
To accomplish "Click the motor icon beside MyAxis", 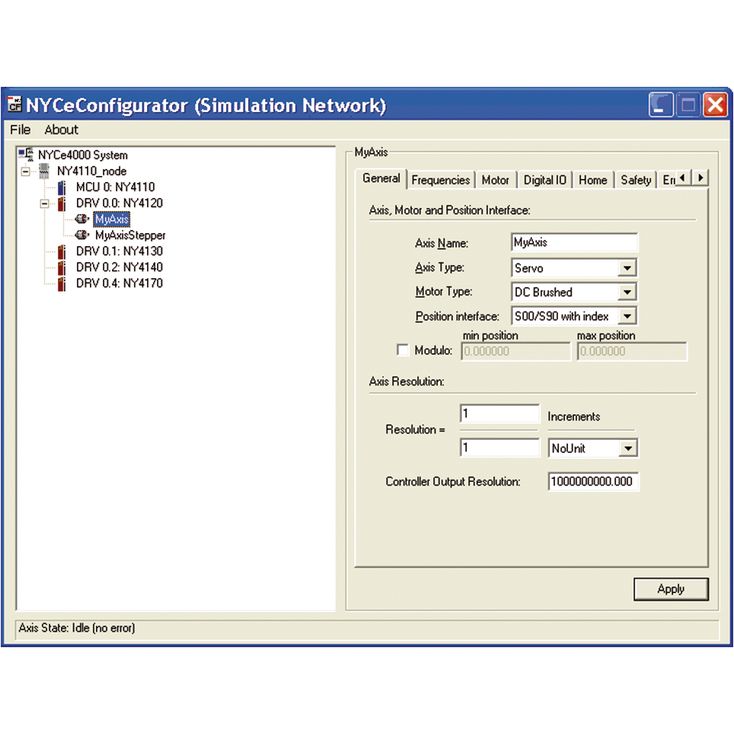I will coord(82,219).
